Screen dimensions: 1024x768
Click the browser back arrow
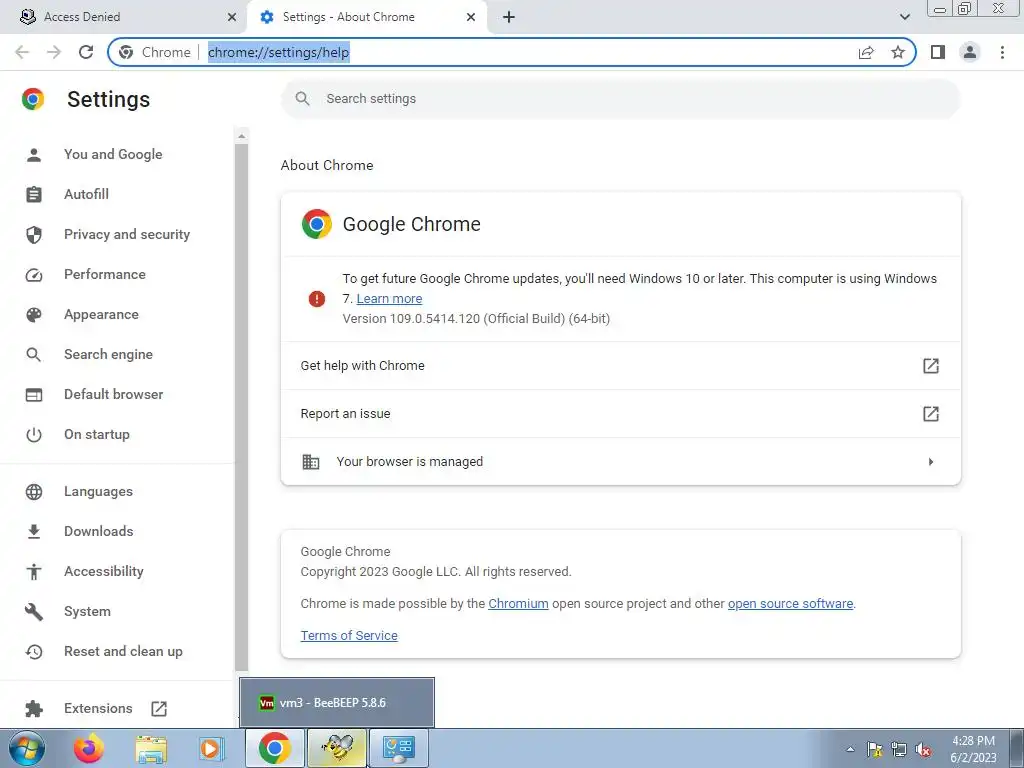pos(22,52)
